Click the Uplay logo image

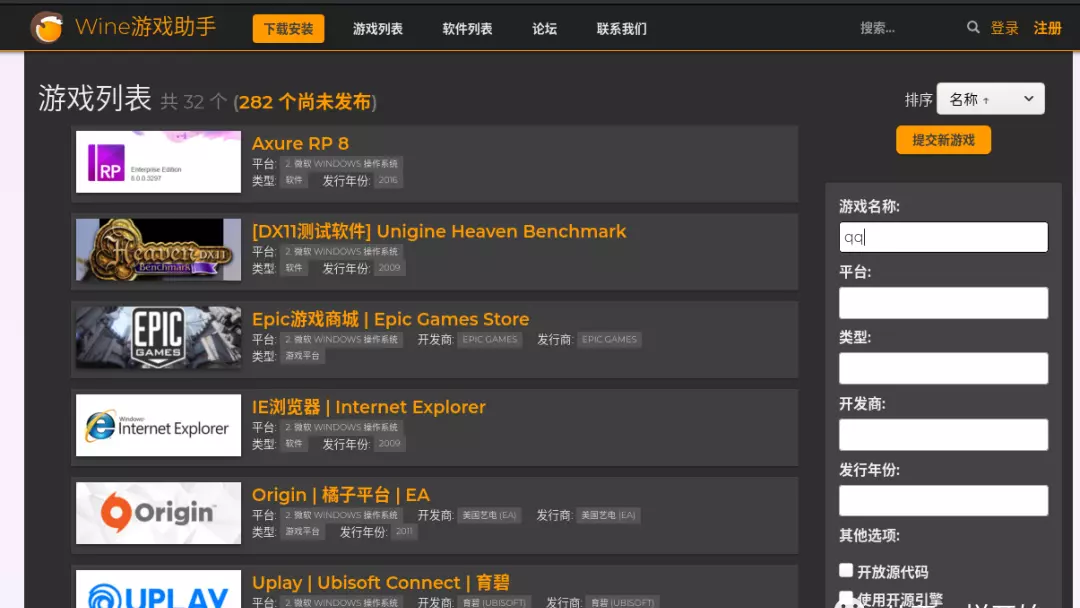point(158,590)
